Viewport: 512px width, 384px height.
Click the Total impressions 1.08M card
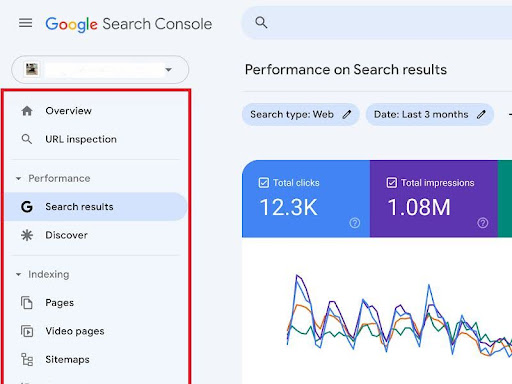click(434, 199)
